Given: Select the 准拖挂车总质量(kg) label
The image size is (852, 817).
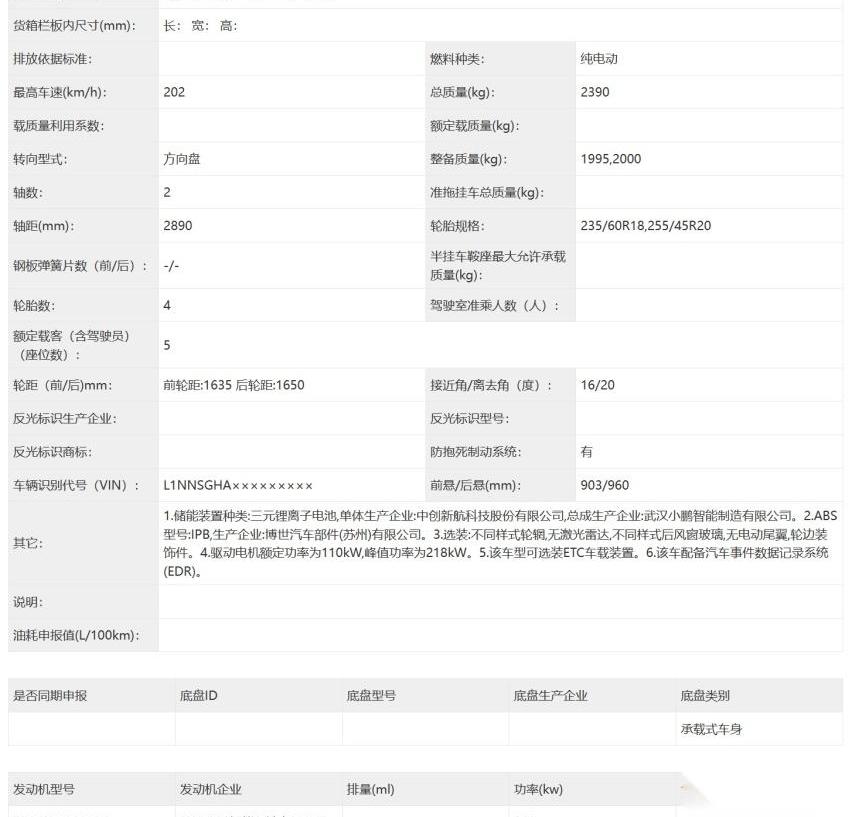Looking at the screenshot, I should [486, 192].
